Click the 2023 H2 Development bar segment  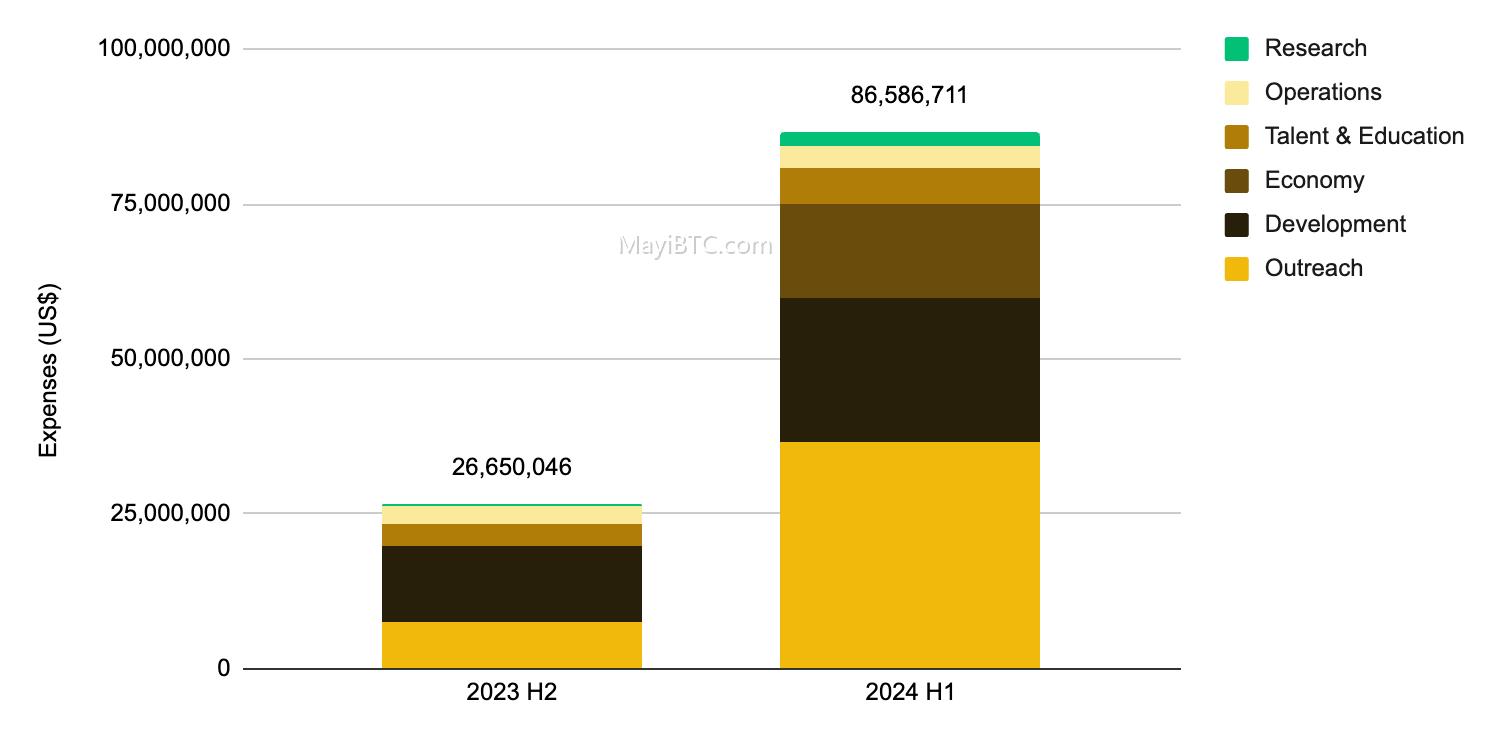pyautogui.click(x=512, y=584)
